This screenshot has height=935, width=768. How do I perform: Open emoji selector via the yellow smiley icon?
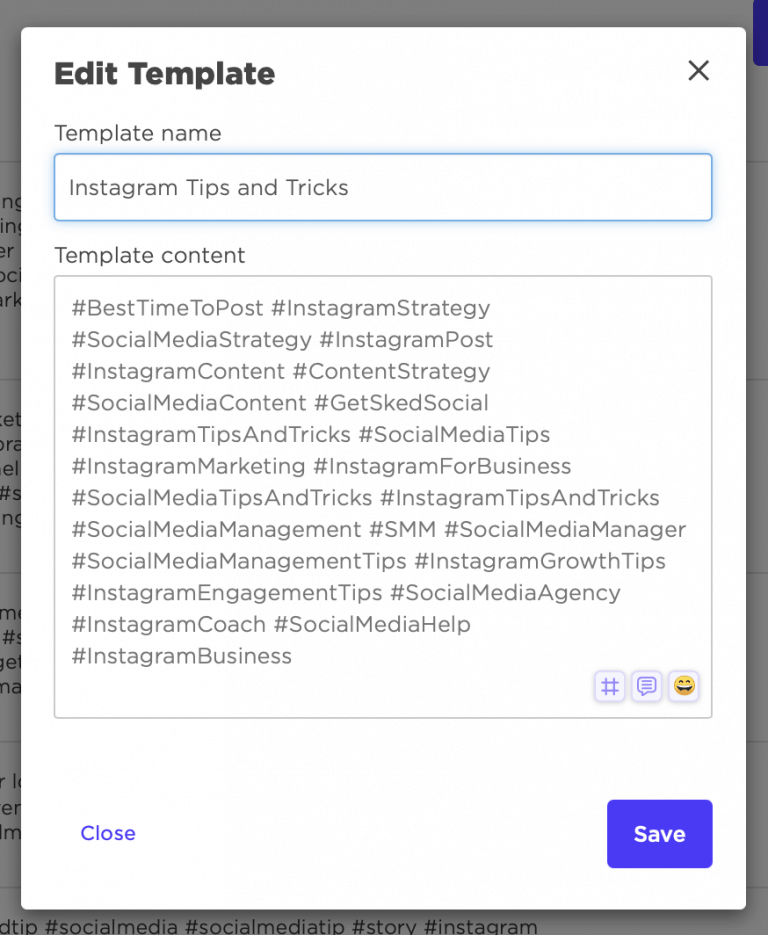click(x=683, y=686)
